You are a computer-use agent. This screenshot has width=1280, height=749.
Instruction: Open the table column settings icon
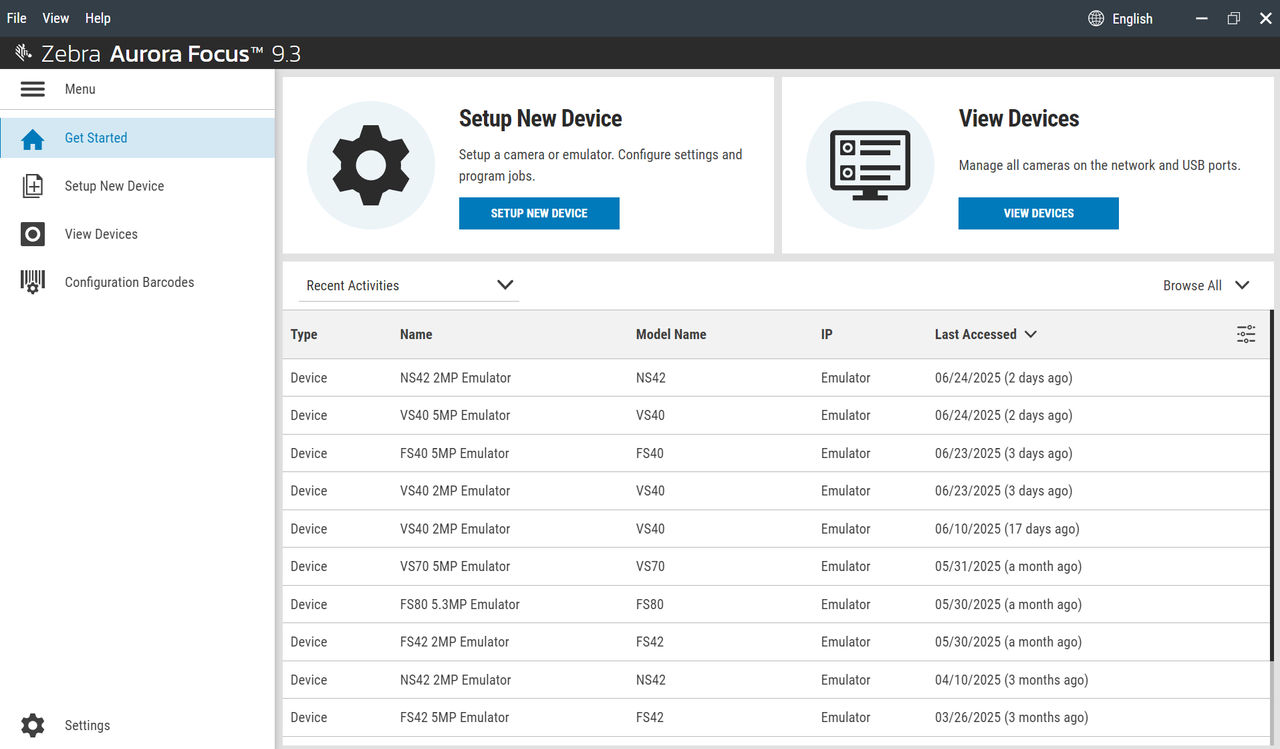click(x=1246, y=334)
